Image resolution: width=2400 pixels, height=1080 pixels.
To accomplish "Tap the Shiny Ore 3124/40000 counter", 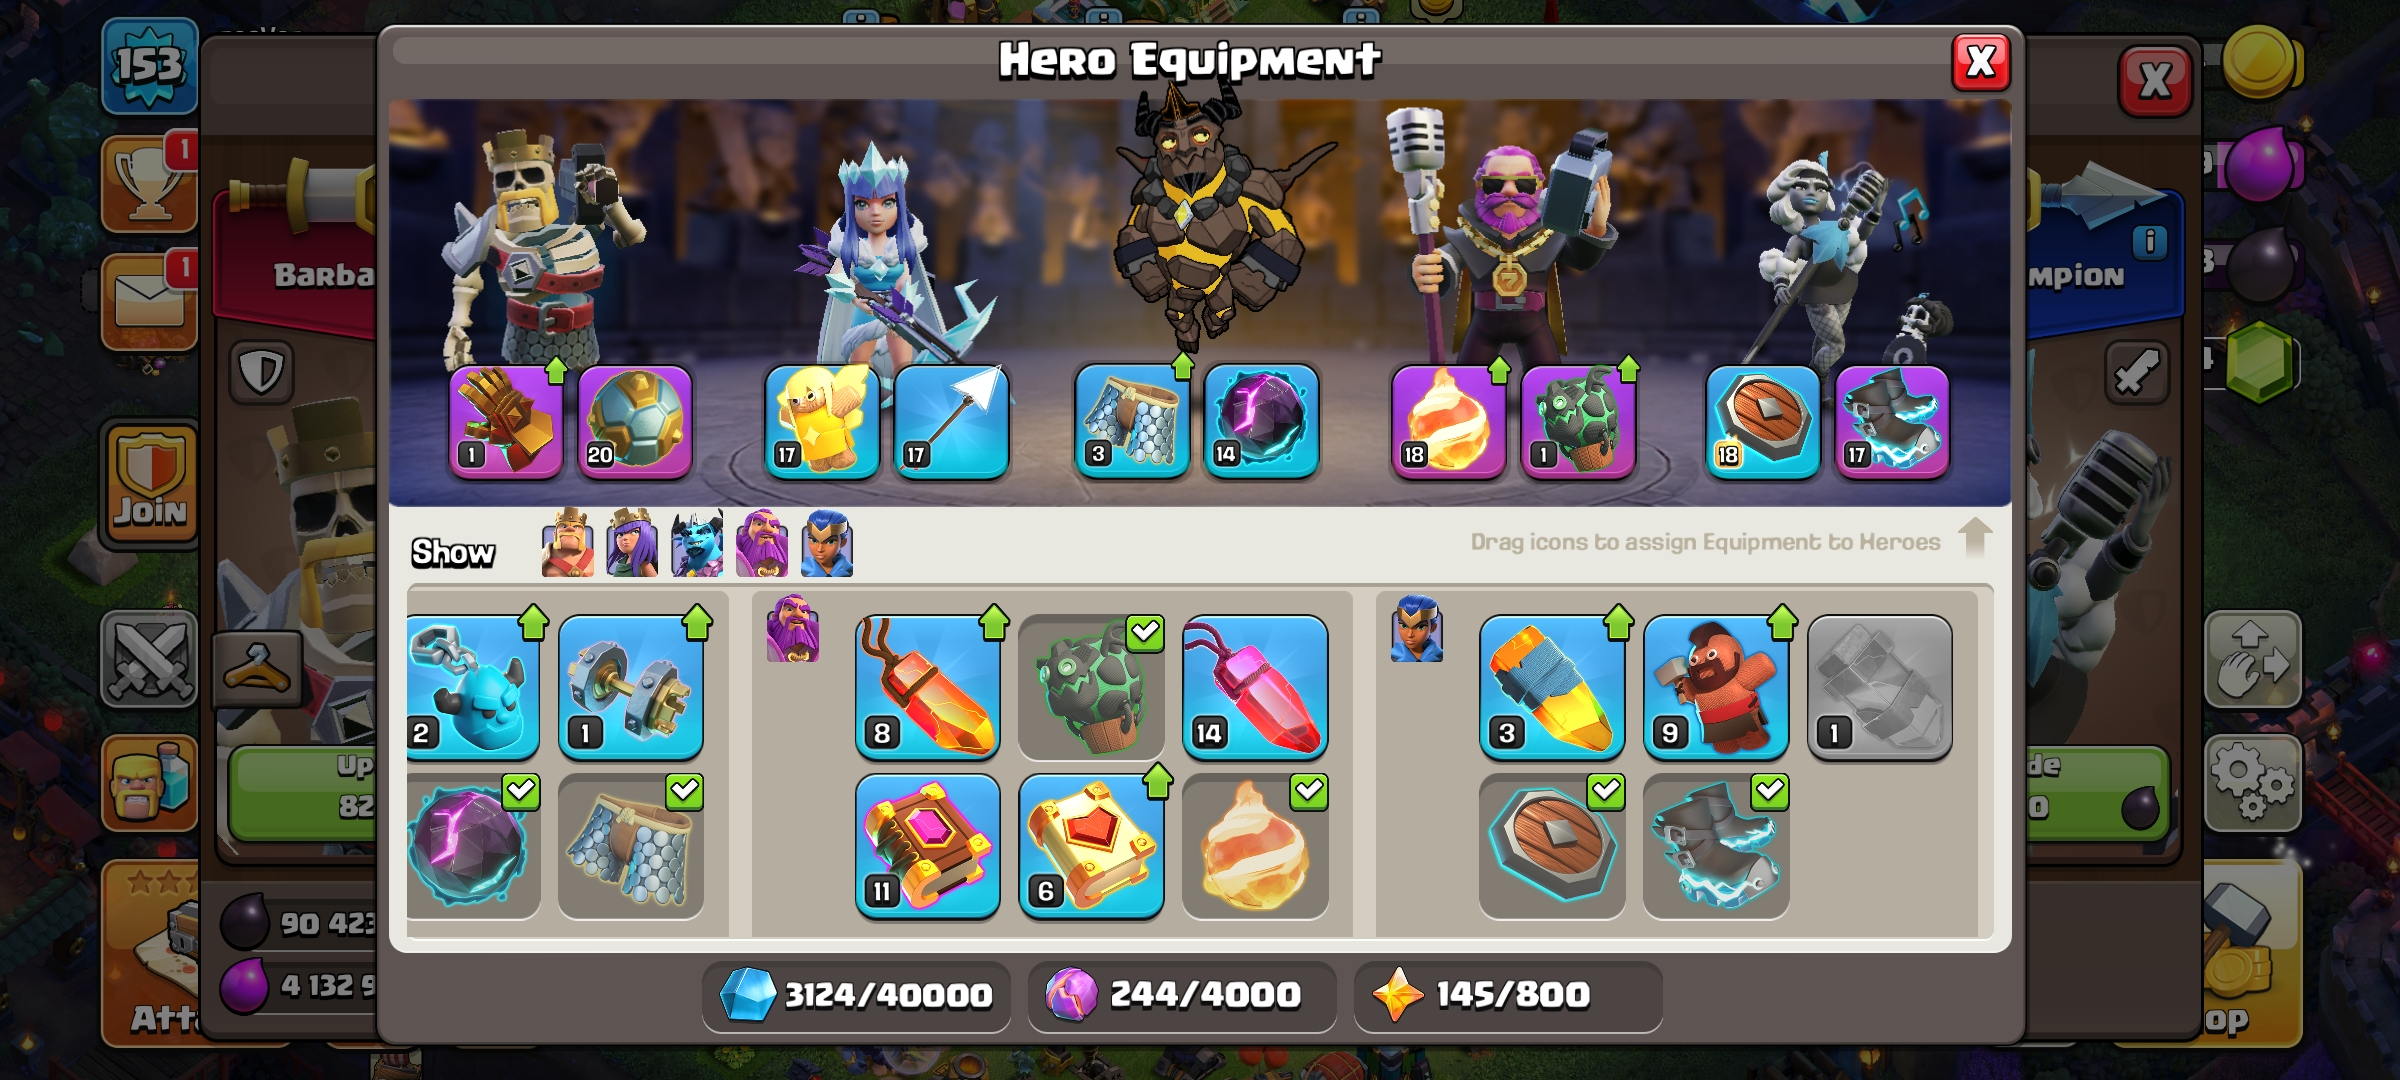I will pyautogui.click(x=856, y=995).
